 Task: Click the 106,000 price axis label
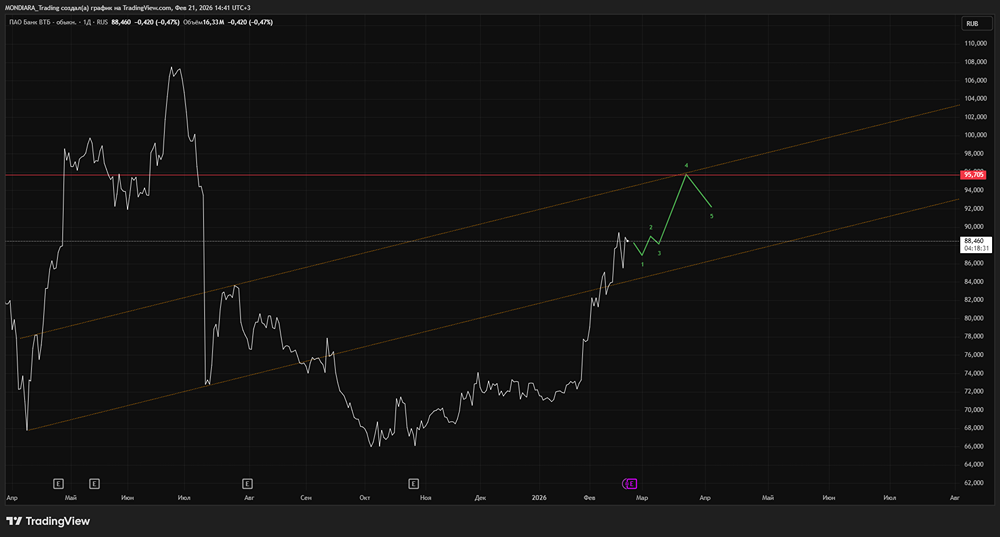975,80
